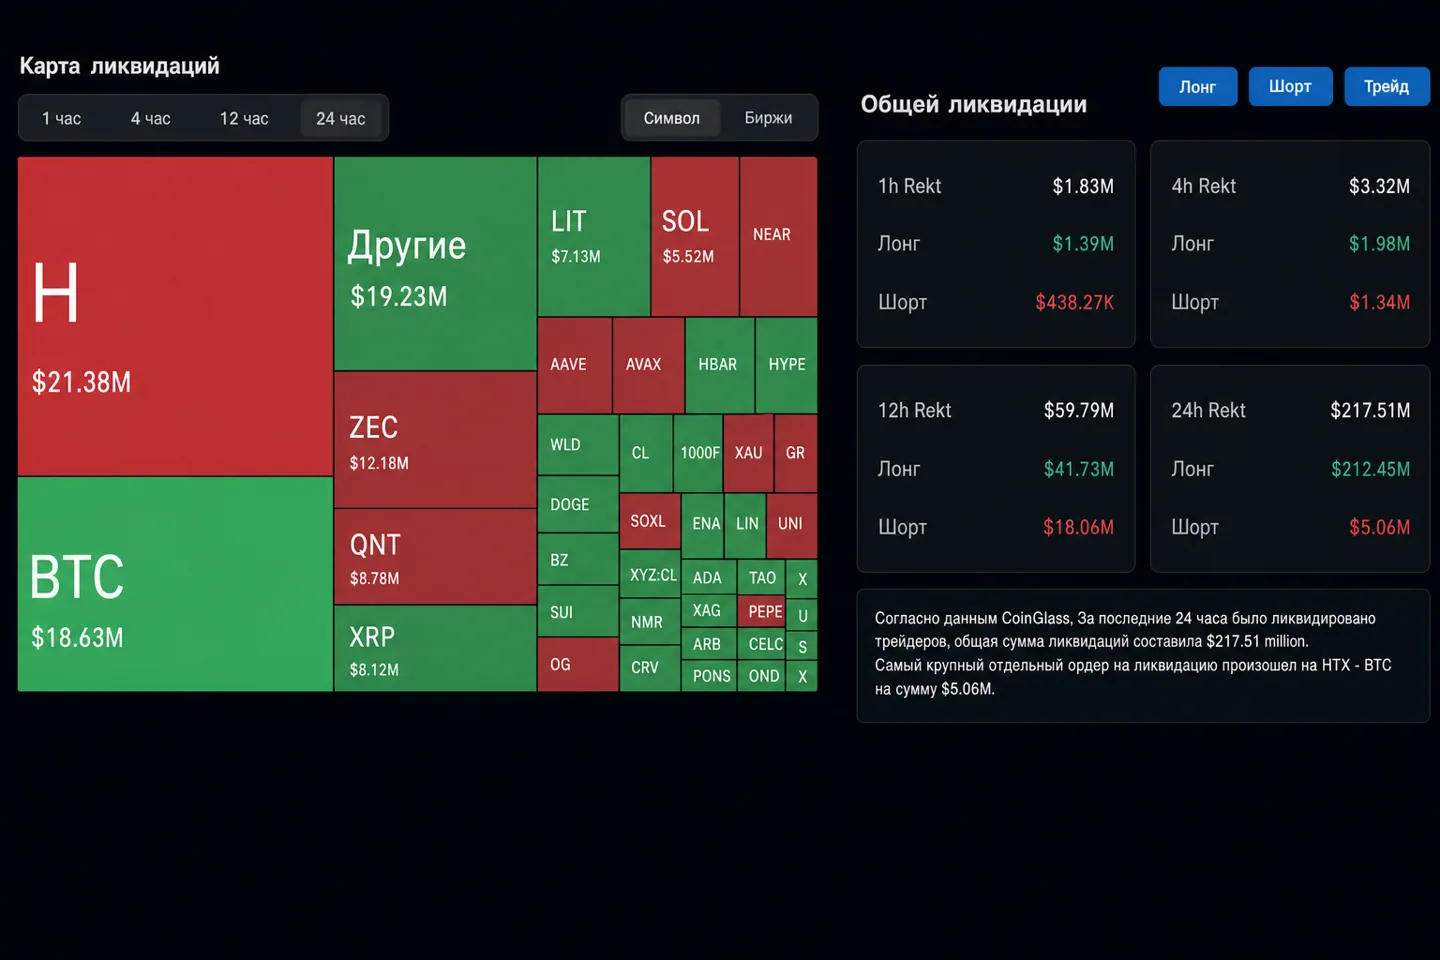This screenshot has width=1440, height=960.
Task: Open the XAU tile
Action: (x=748, y=453)
